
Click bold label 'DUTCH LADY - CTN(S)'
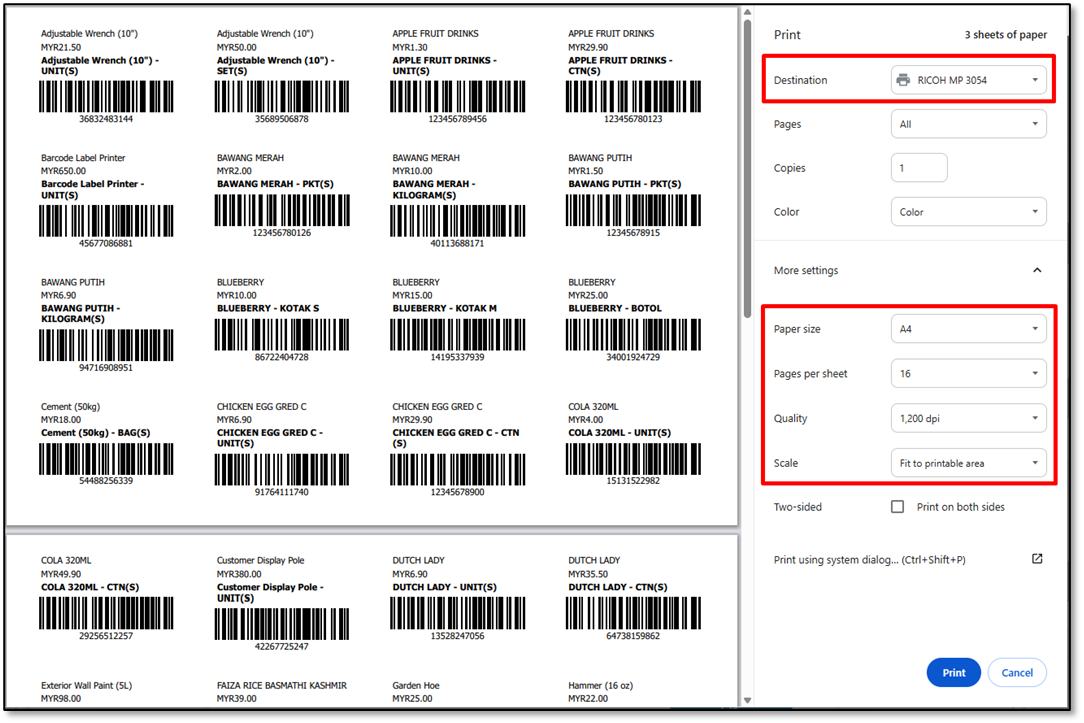618,587
